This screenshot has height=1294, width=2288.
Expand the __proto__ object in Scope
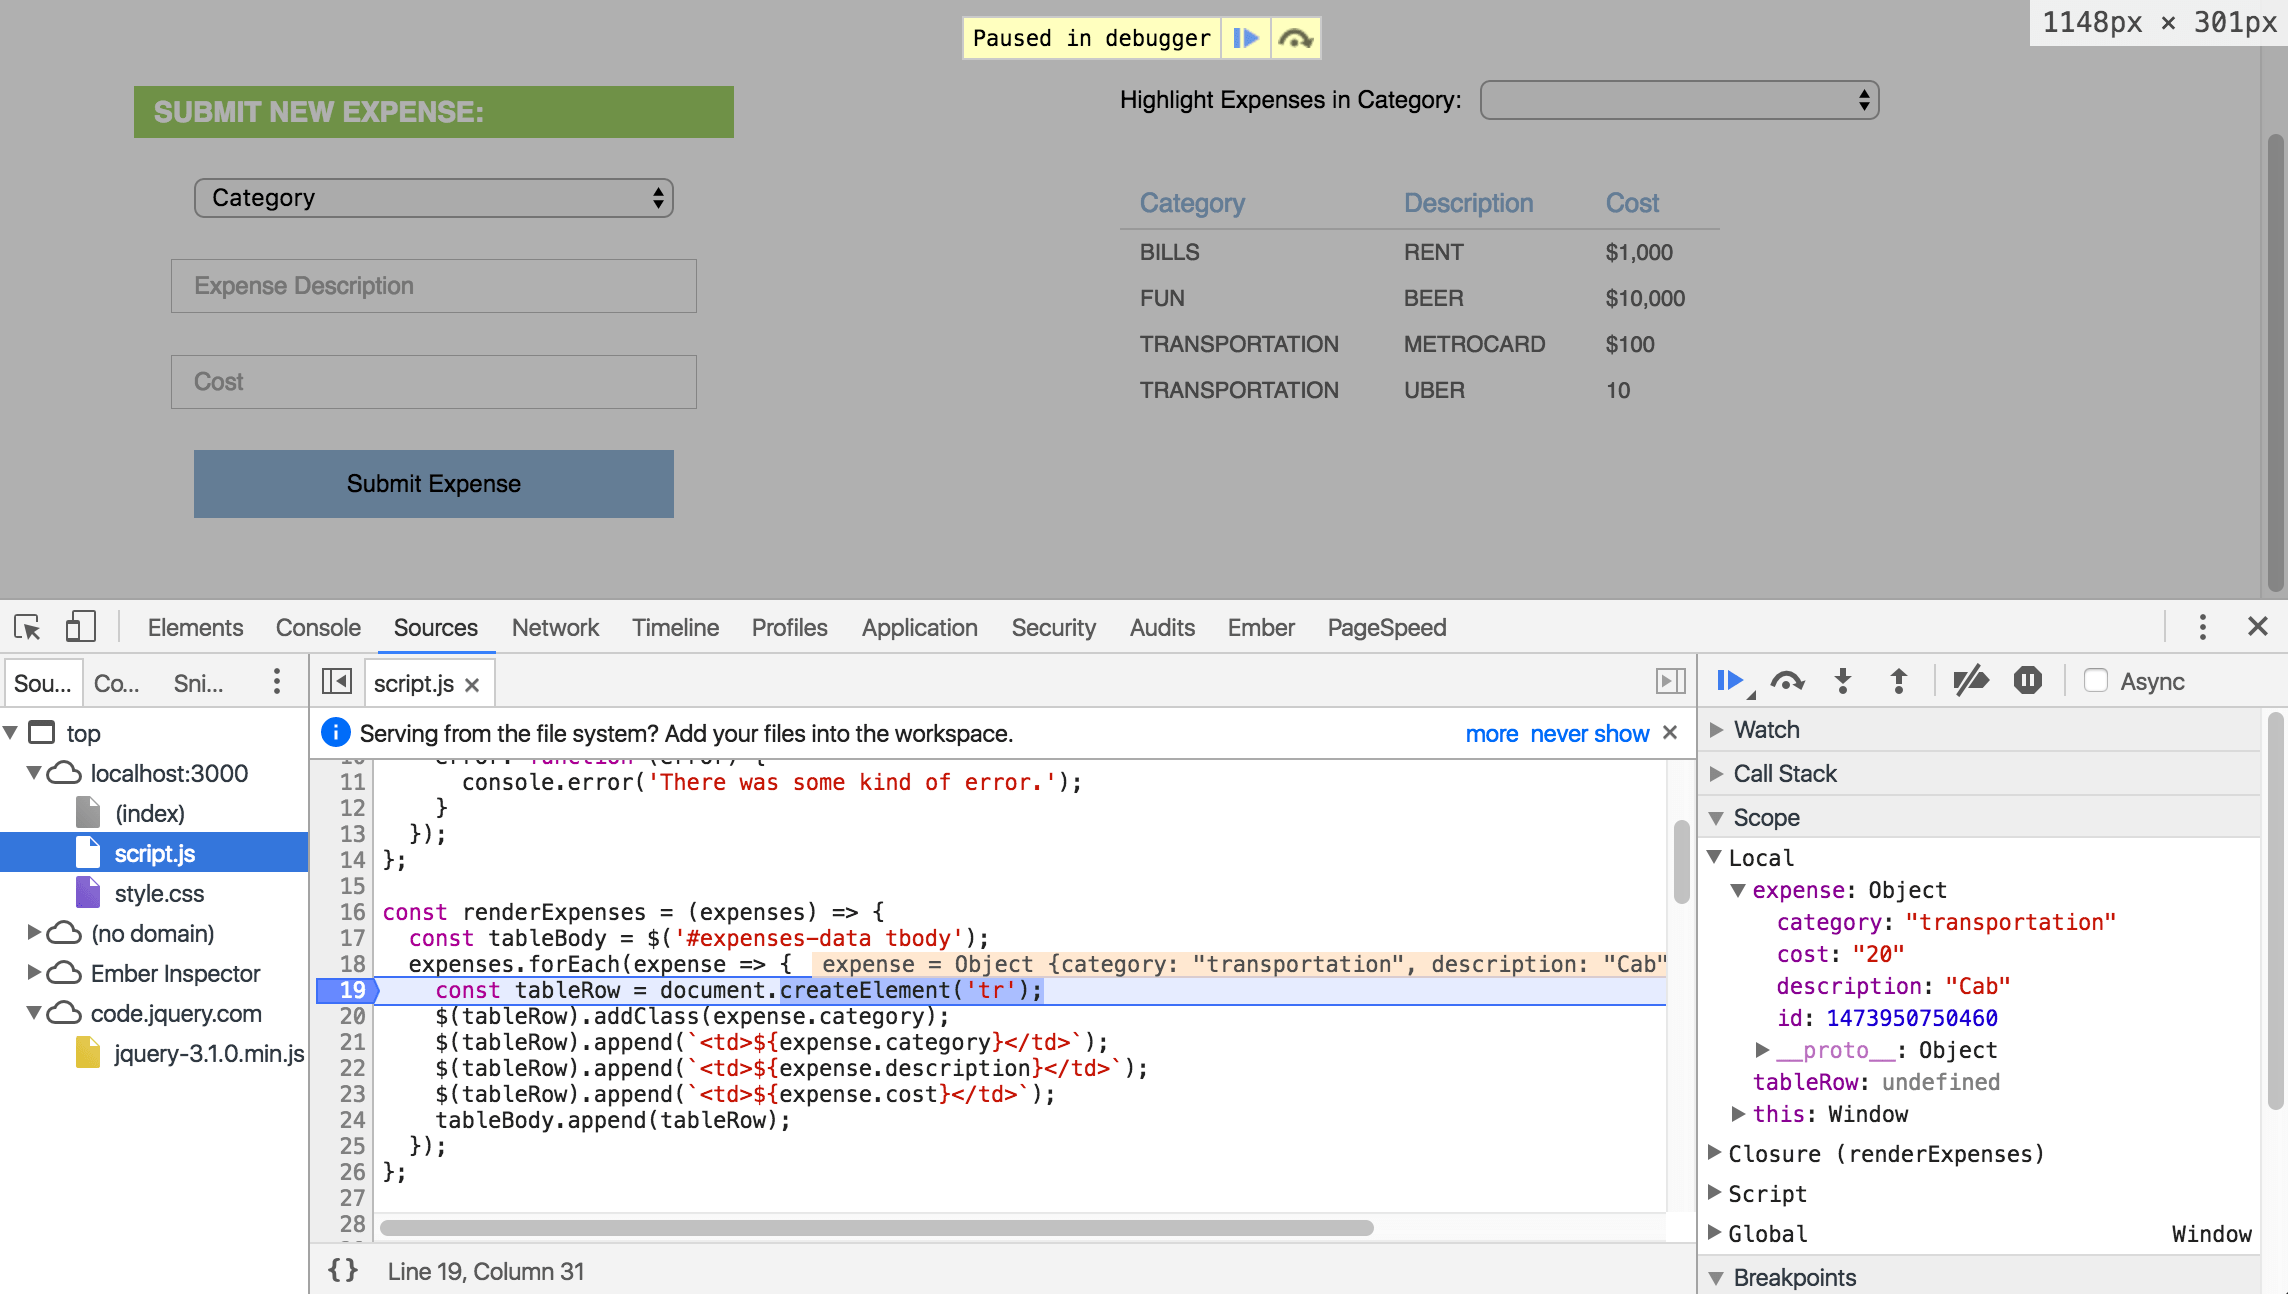tap(1763, 1050)
